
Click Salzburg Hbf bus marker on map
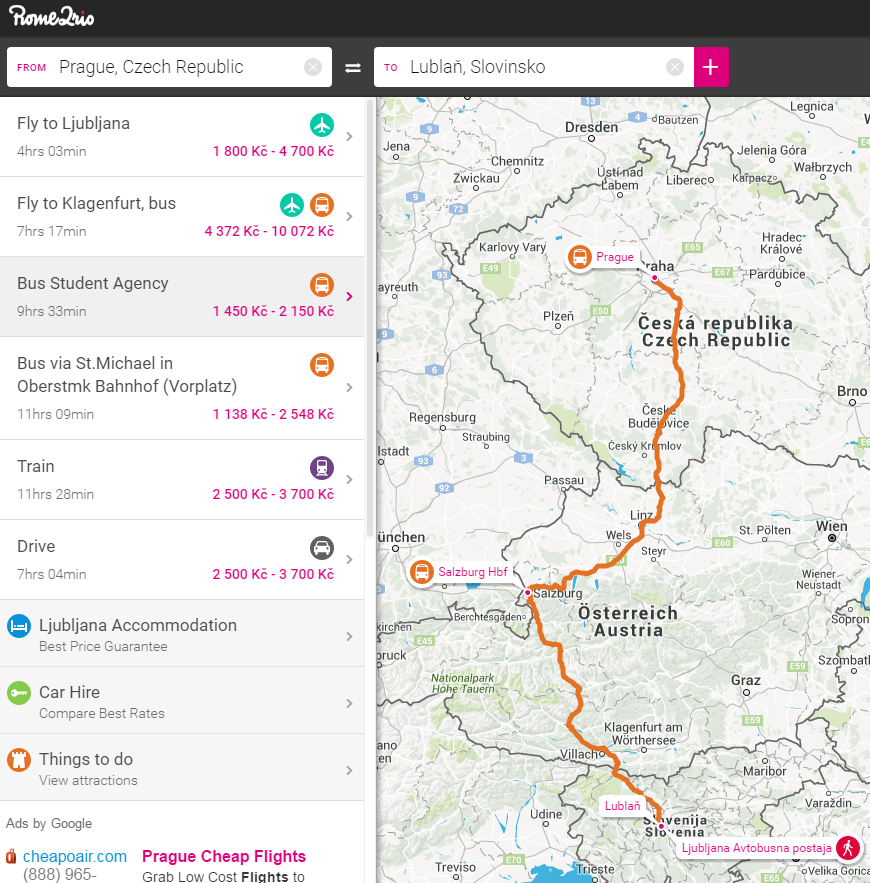tap(422, 572)
